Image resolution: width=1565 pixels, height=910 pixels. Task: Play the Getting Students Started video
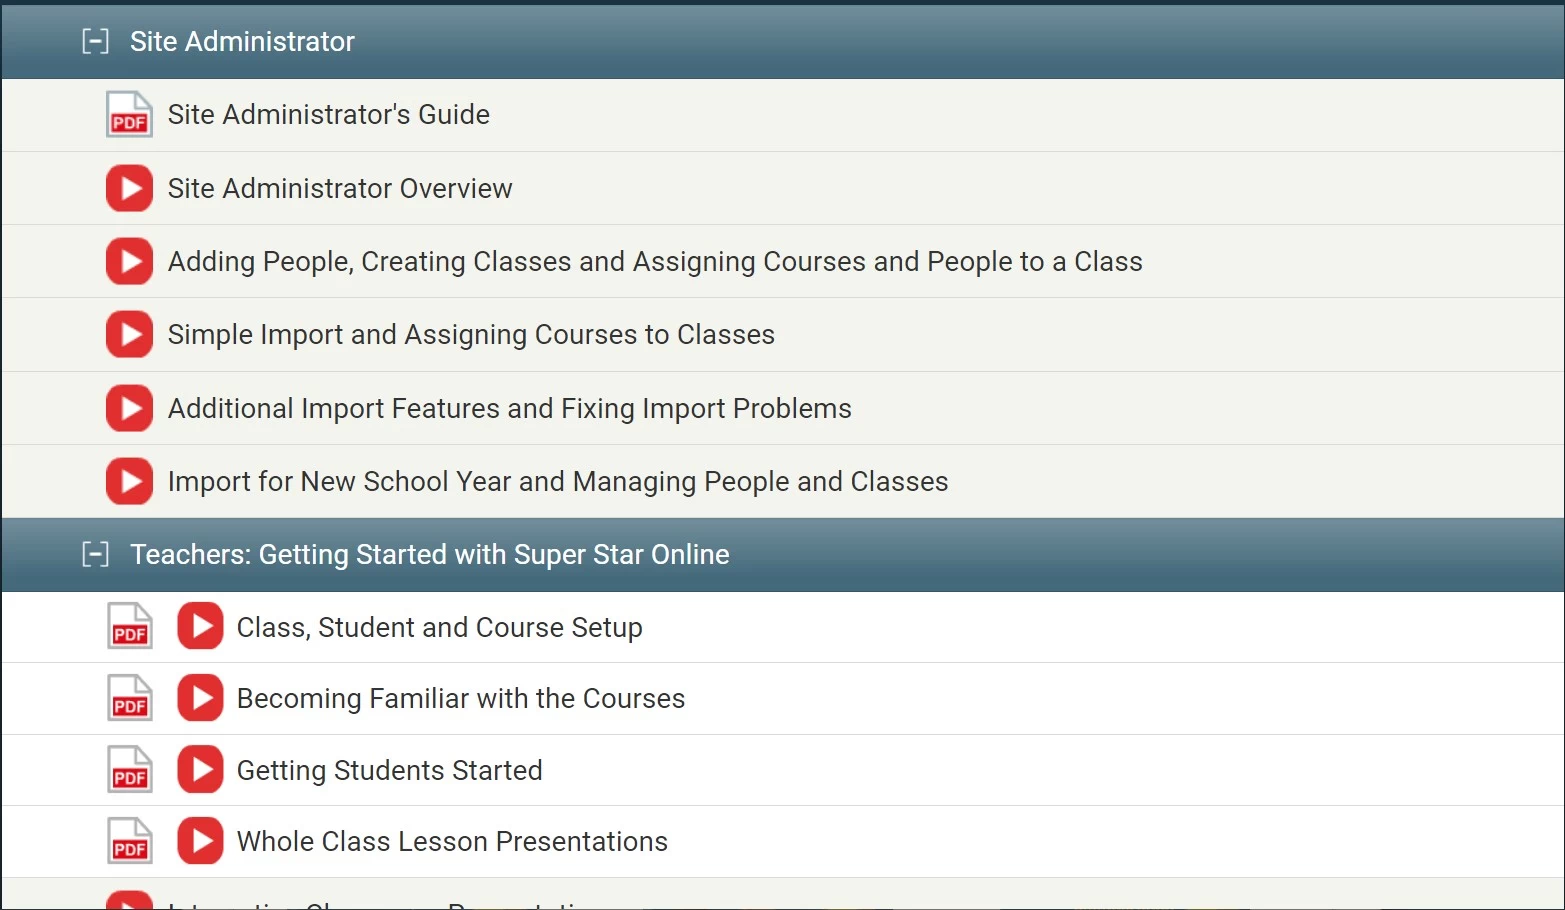(x=200, y=769)
